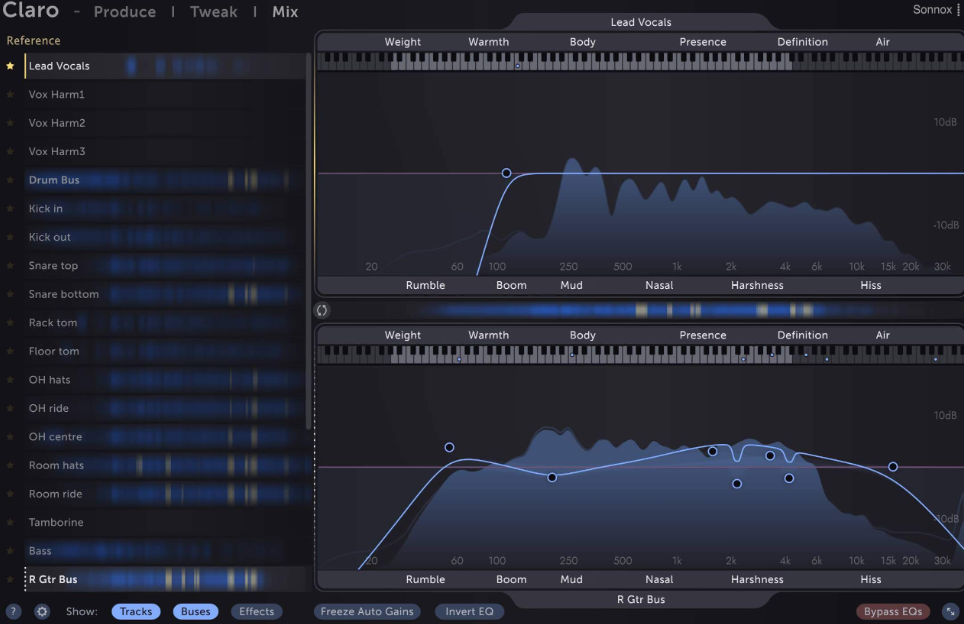This screenshot has height=624, width=964.
Task: Click the low-pass node near 20k on R Gtr Bus EQ
Action: tap(893, 467)
